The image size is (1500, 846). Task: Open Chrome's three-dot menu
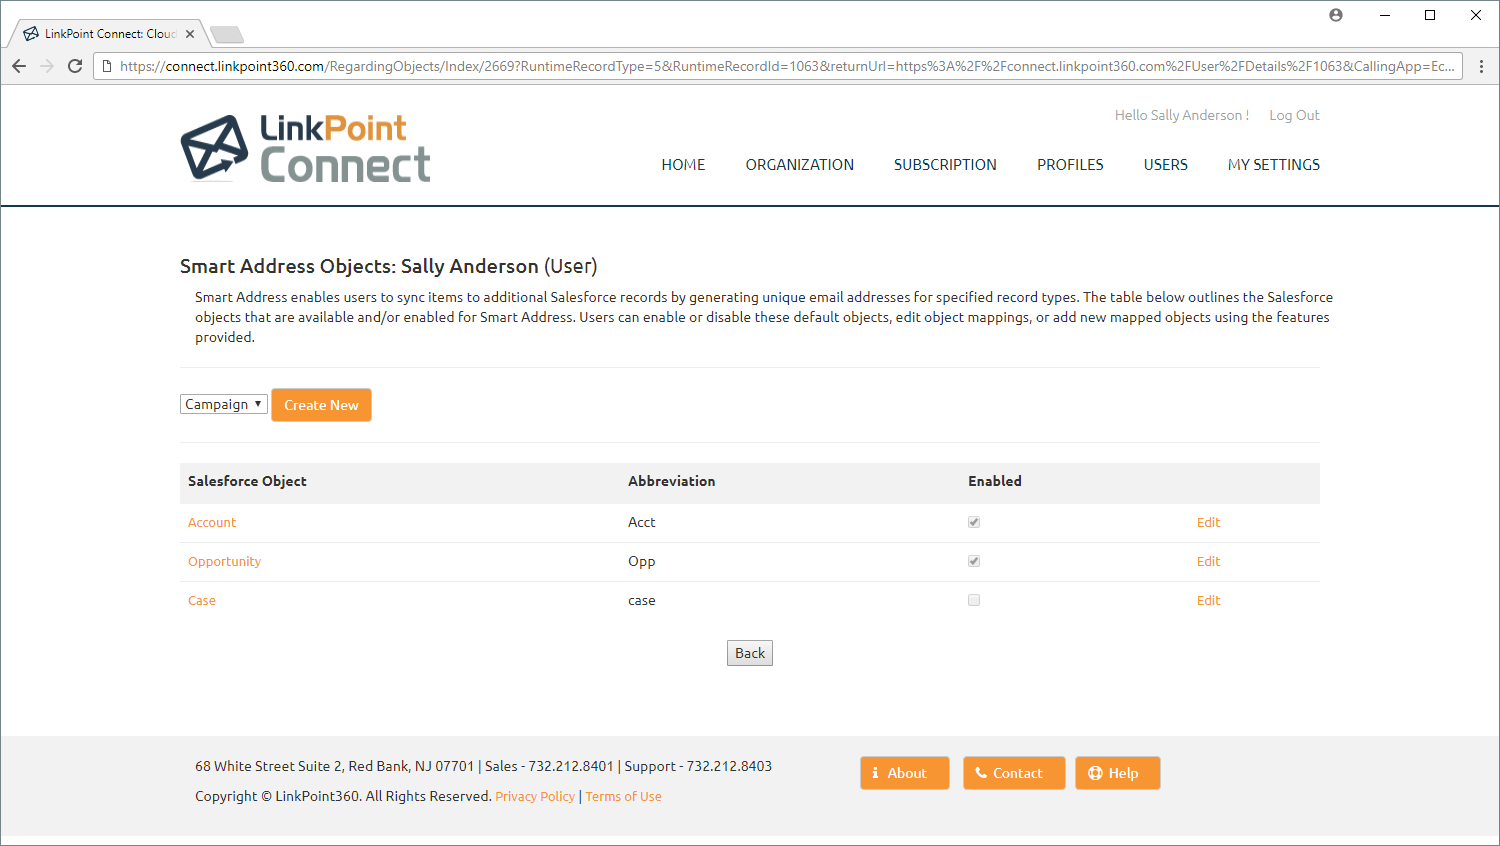pyautogui.click(x=1481, y=66)
